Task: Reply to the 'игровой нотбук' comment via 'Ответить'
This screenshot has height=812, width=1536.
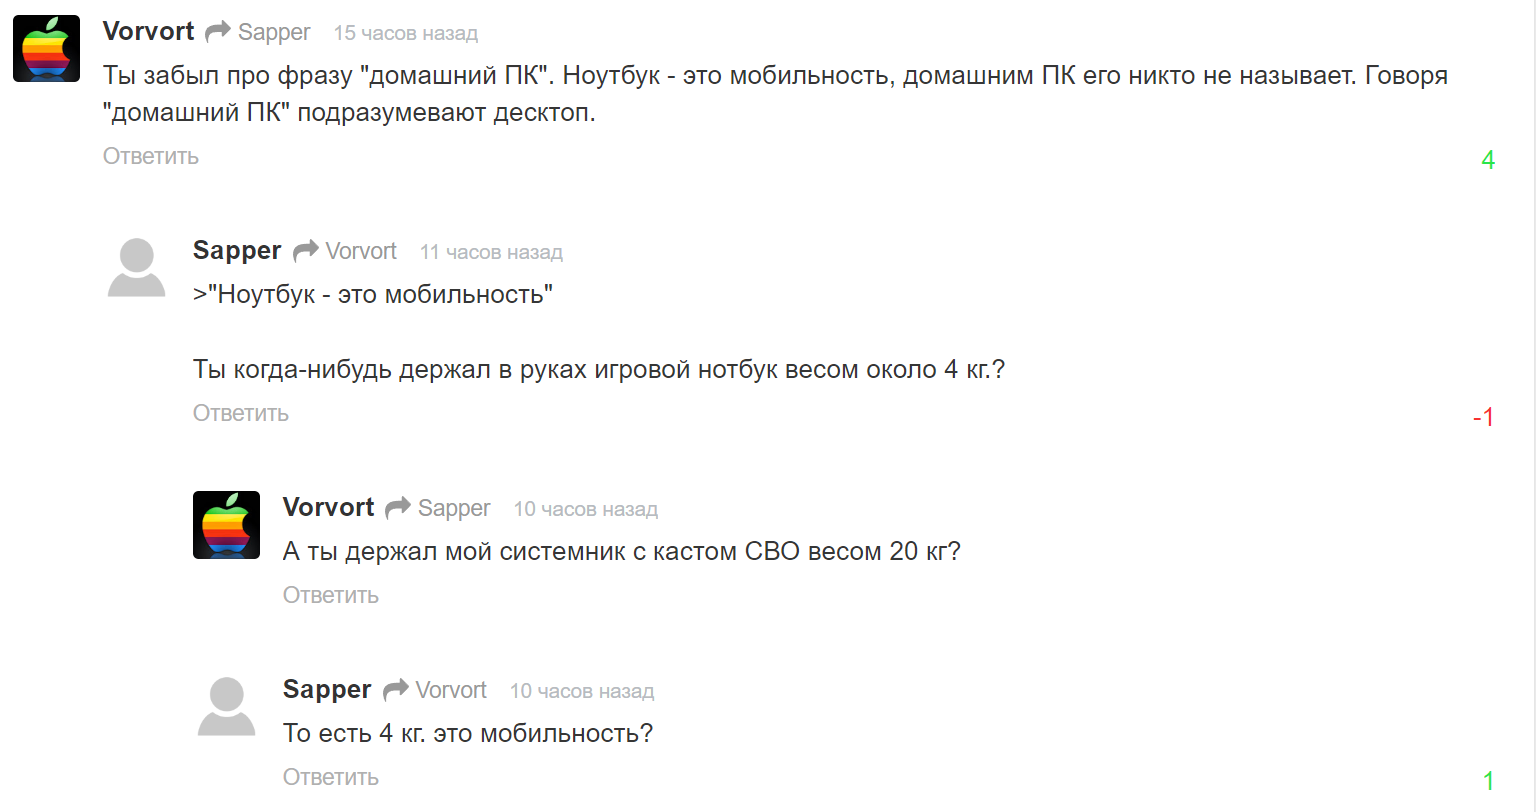Action: tap(240, 413)
